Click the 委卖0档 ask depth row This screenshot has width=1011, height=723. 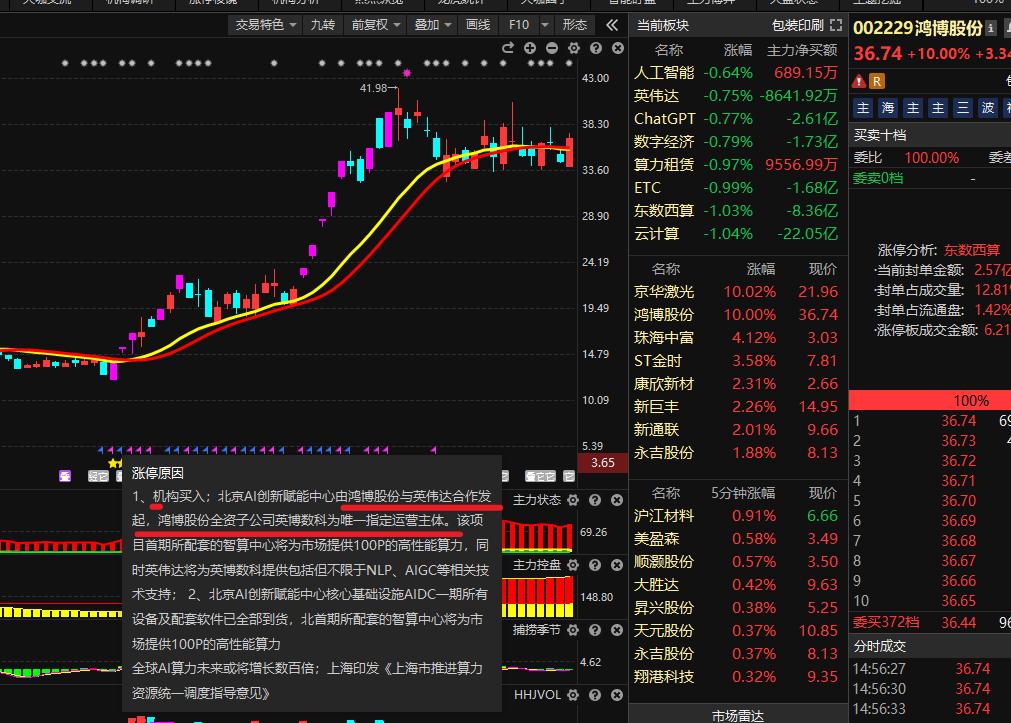click(930, 179)
